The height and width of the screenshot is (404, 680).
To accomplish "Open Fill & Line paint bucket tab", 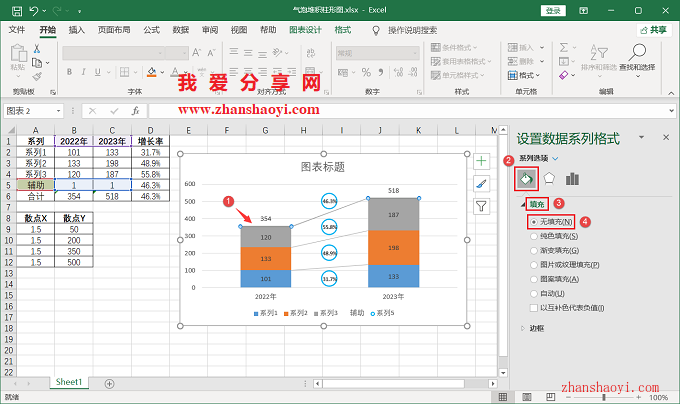I will 526,179.
